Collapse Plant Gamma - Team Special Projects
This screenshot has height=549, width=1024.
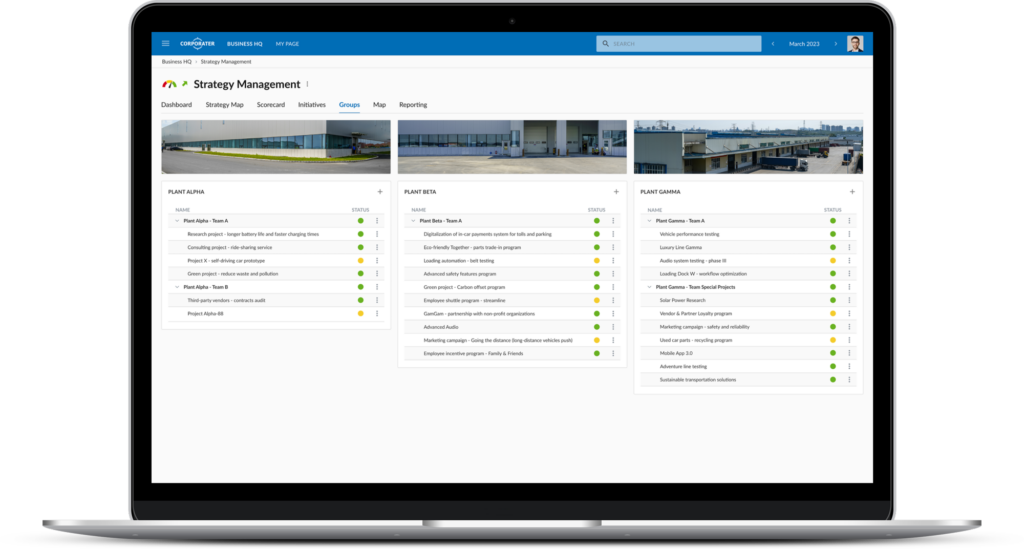649,287
